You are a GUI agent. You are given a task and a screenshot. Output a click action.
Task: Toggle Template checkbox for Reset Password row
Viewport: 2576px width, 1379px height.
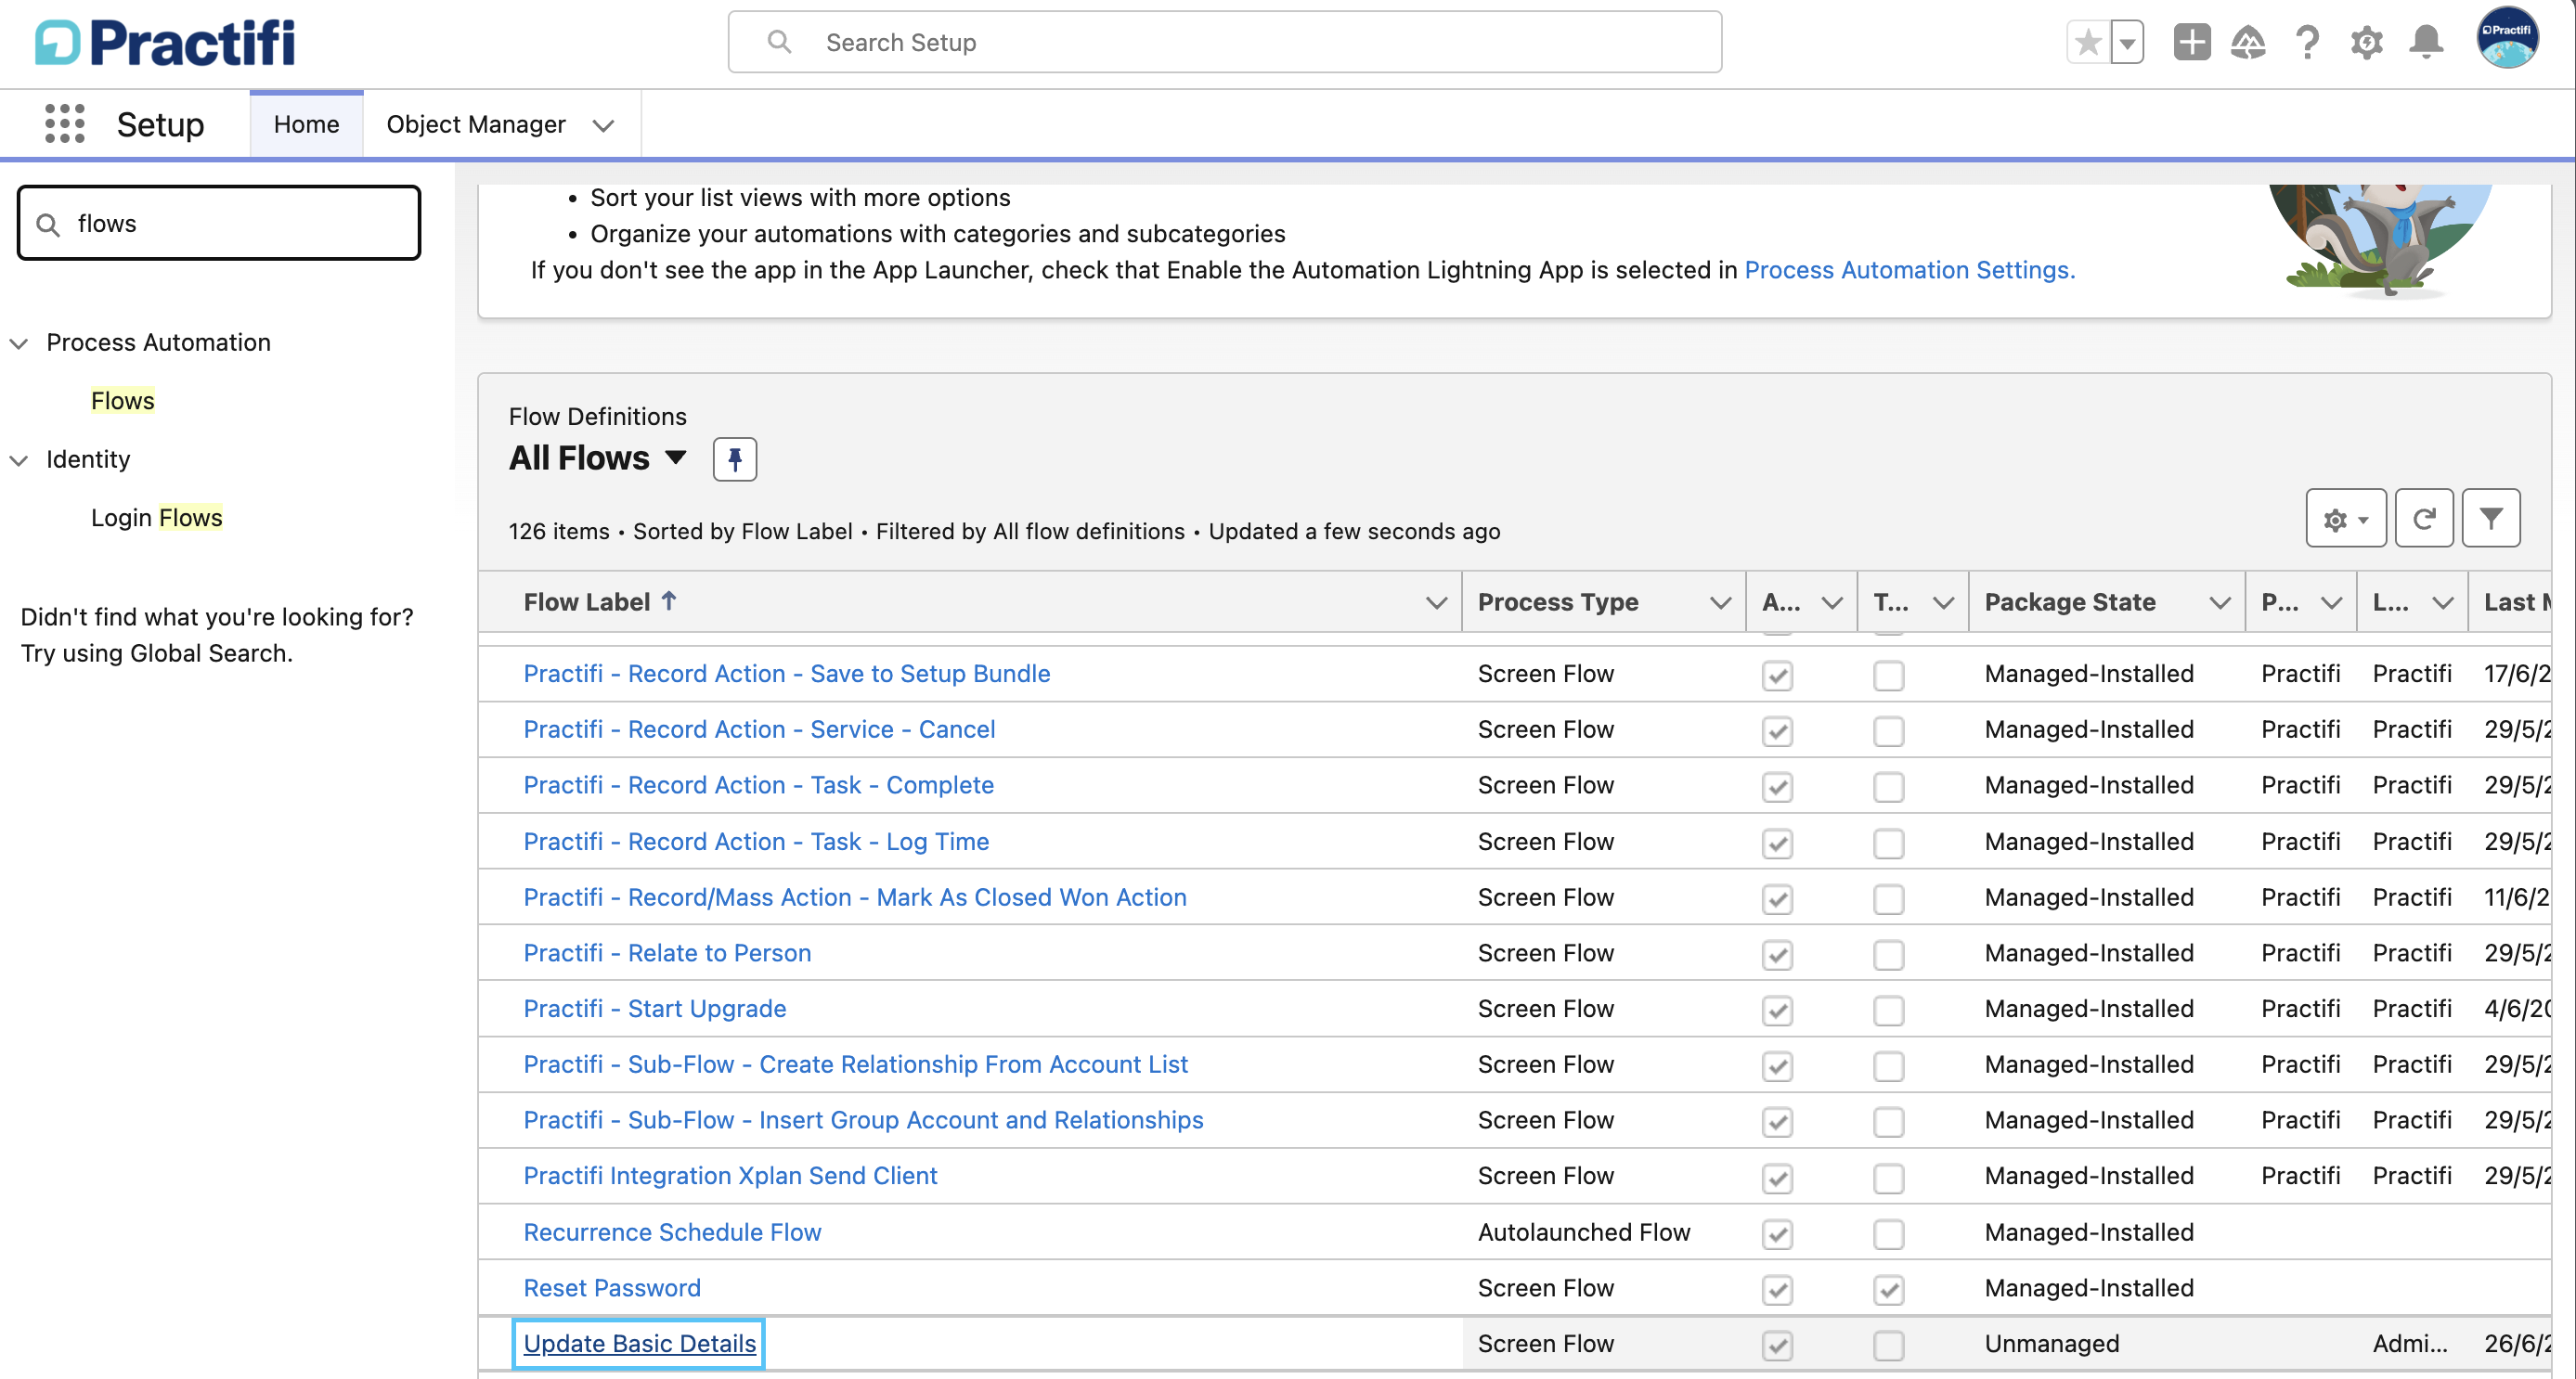[1888, 1290]
